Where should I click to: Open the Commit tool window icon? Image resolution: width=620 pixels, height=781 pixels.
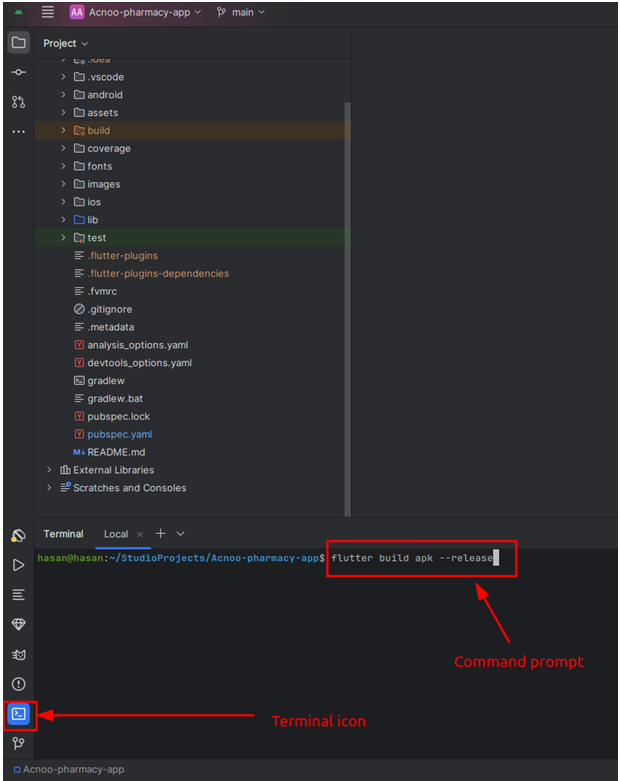18,72
